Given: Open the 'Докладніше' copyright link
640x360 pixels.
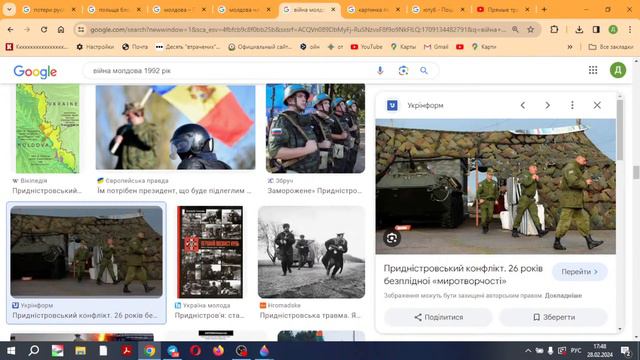Looking at the screenshot, I should pos(563,296).
